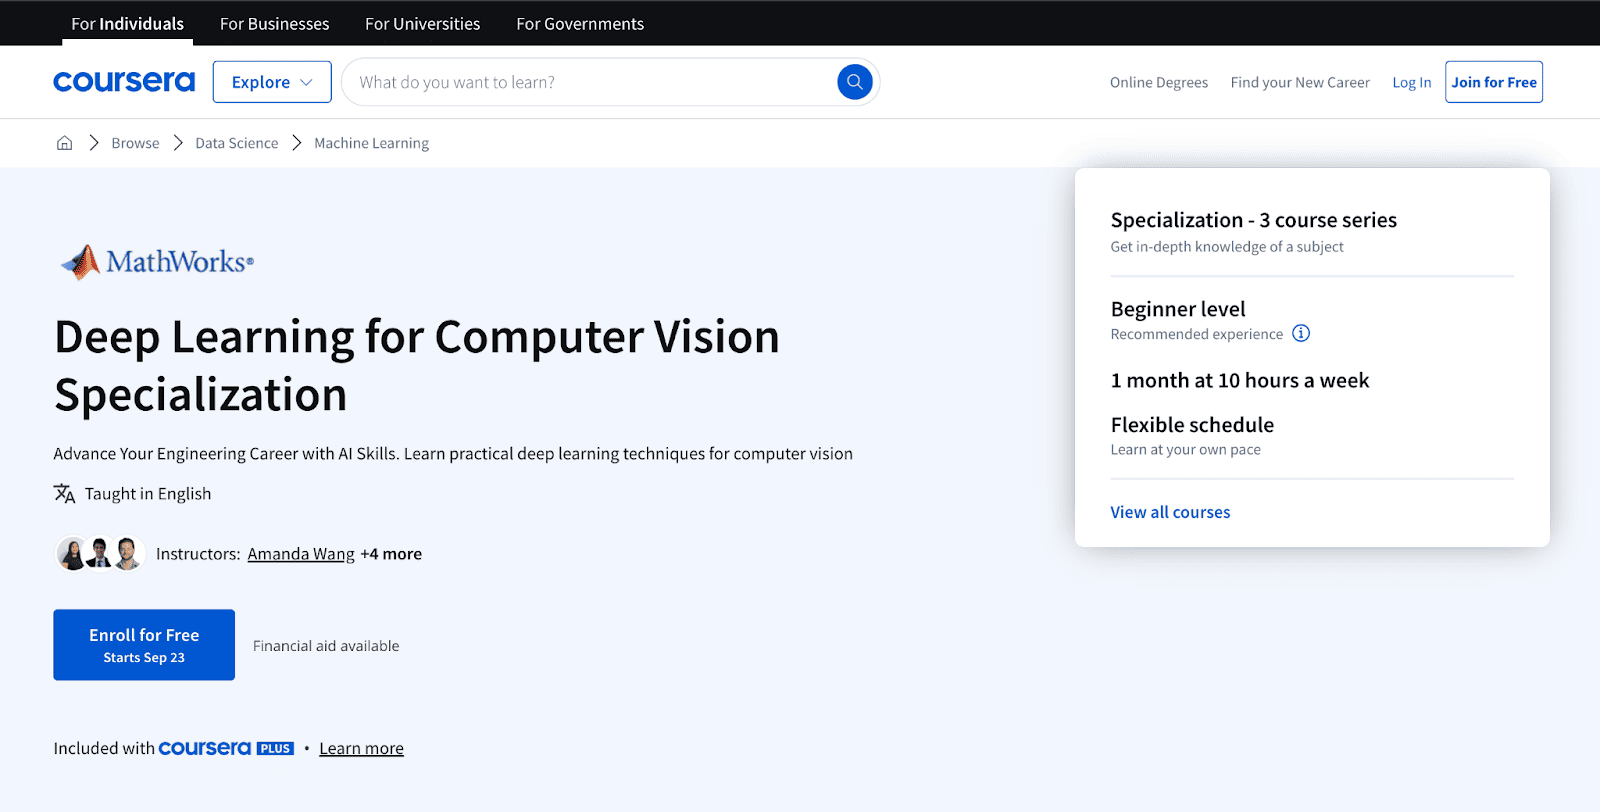This screenshot has height=812, width=1600.
Task: Click the Beginner level heading
Action: [1178, 309]
